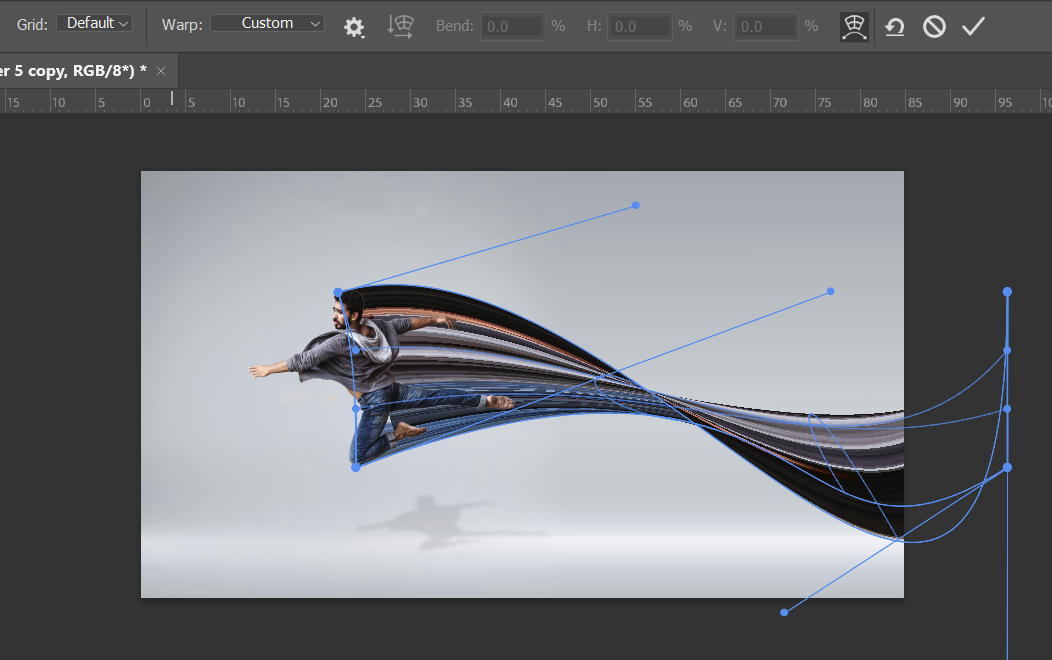
Task: Open the Grid Default dropdown
Action: click(x=95, y=23)
